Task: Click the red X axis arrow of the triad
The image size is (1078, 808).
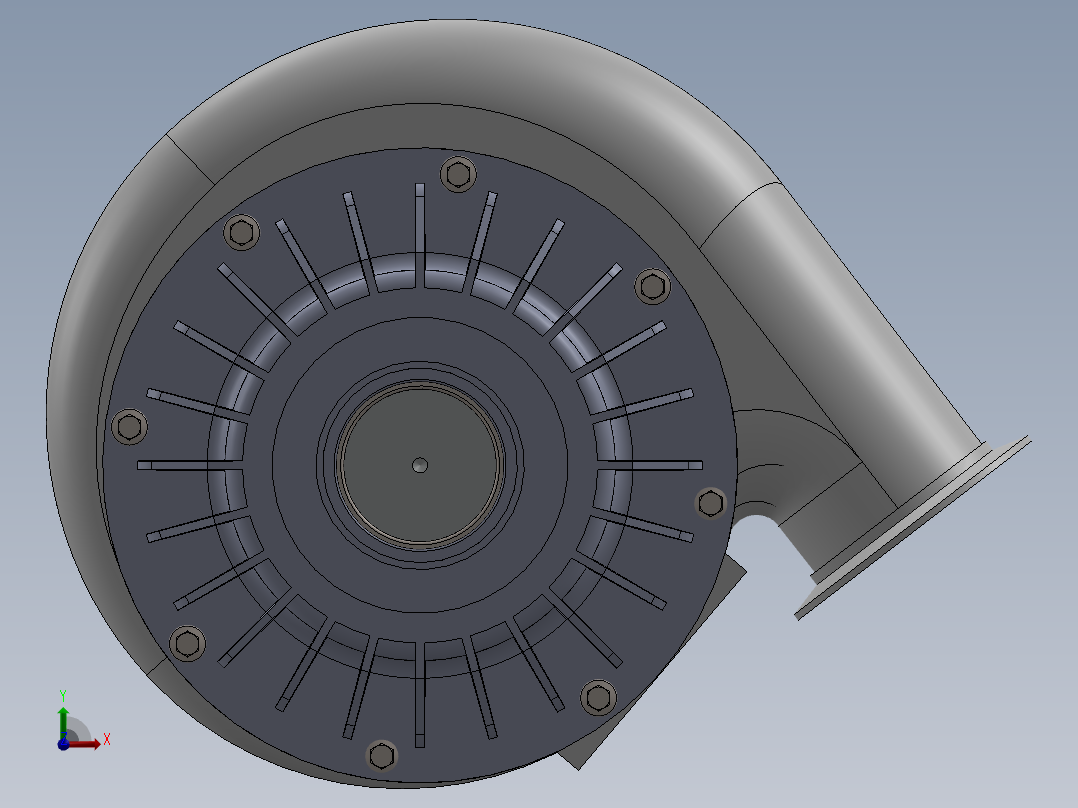Action: pyautogui.click(x=86, y=744)
